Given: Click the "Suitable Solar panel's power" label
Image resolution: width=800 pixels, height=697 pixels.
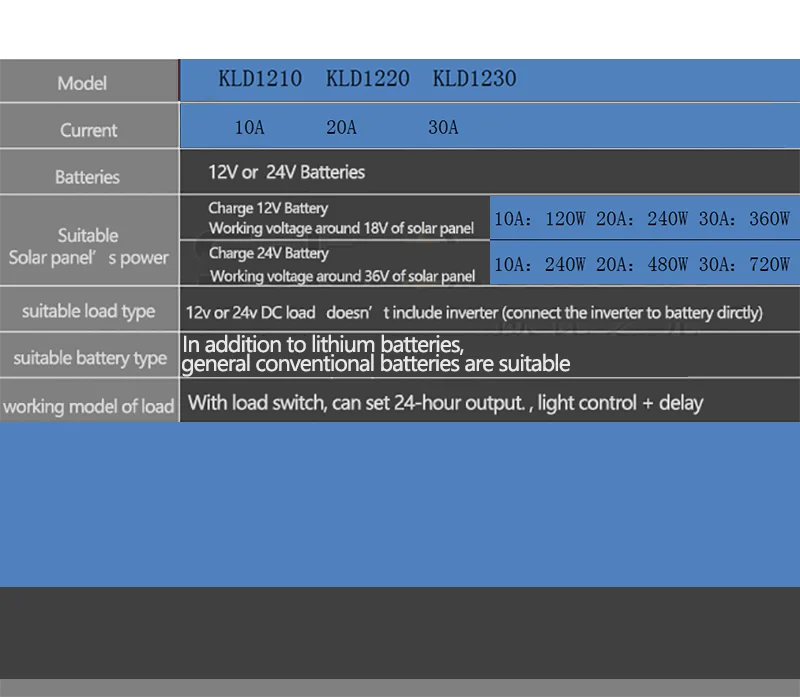Looking at the screenshot, I should click(x=88, y=246).
